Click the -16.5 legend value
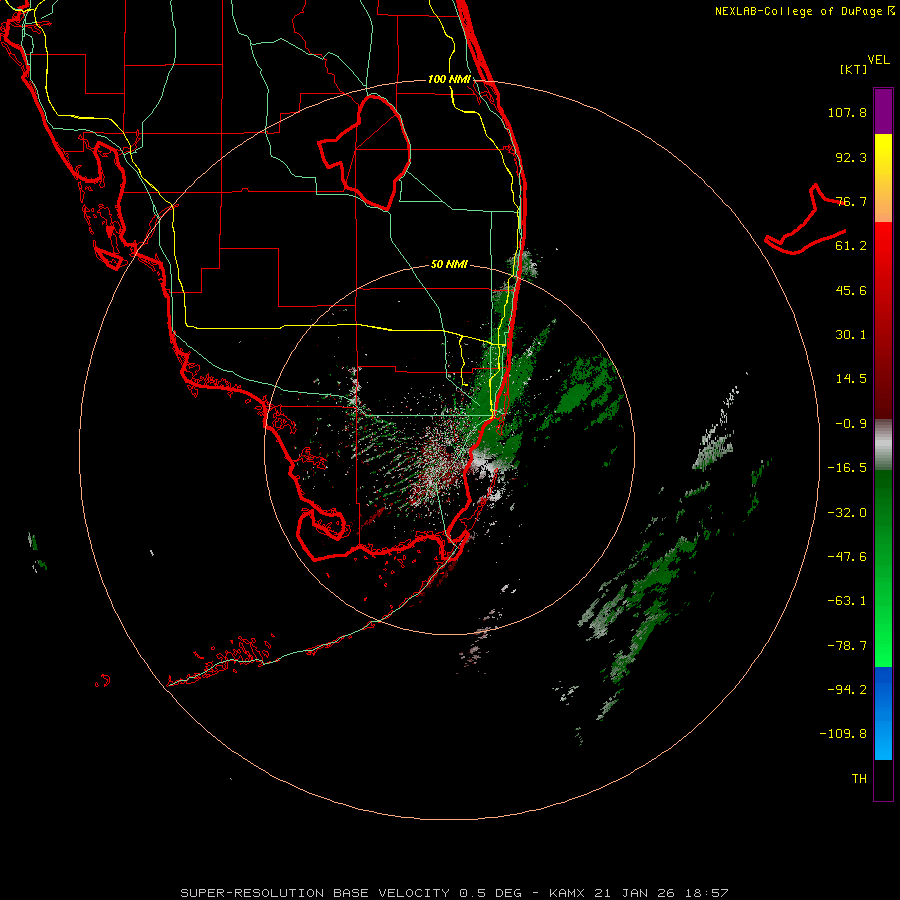Viewport: 900px width, 900px height. coord(847,468)
